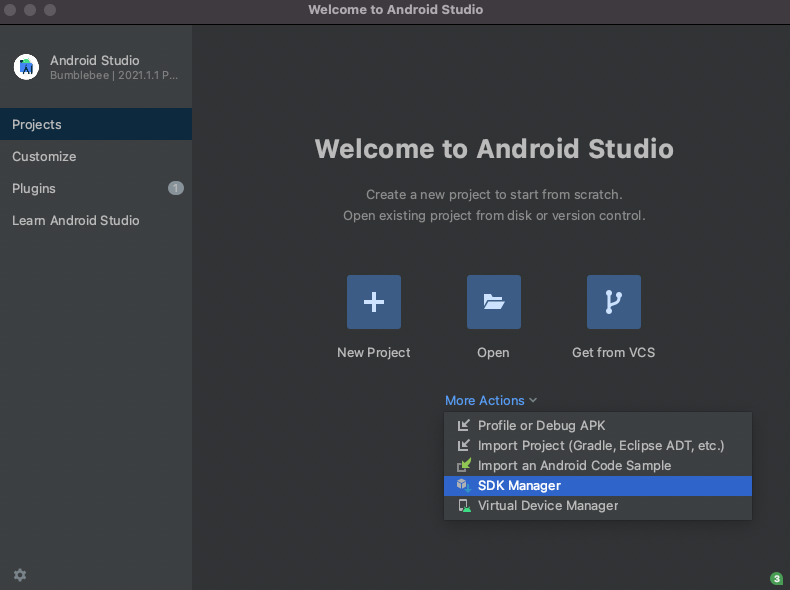This screenshot has width=790, height=590.
Task: Click the SDK Manager cube icon
Action: [464, 485]
